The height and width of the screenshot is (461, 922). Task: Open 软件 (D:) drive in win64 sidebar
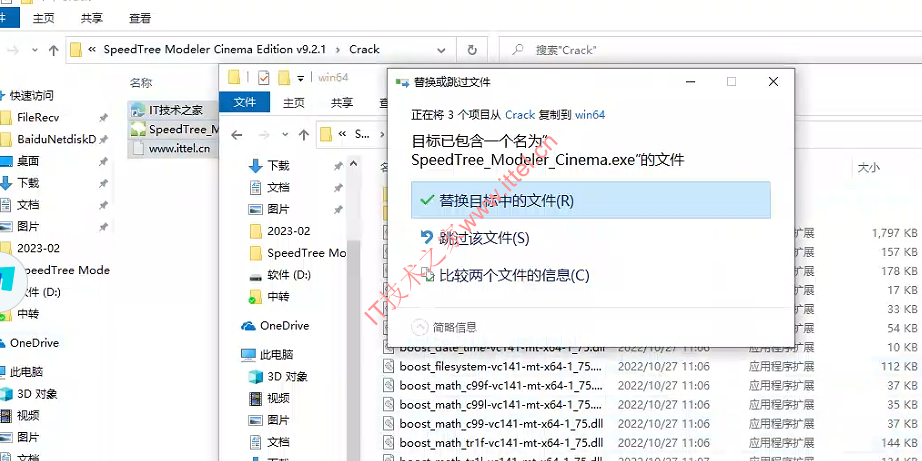pos(289,275)
